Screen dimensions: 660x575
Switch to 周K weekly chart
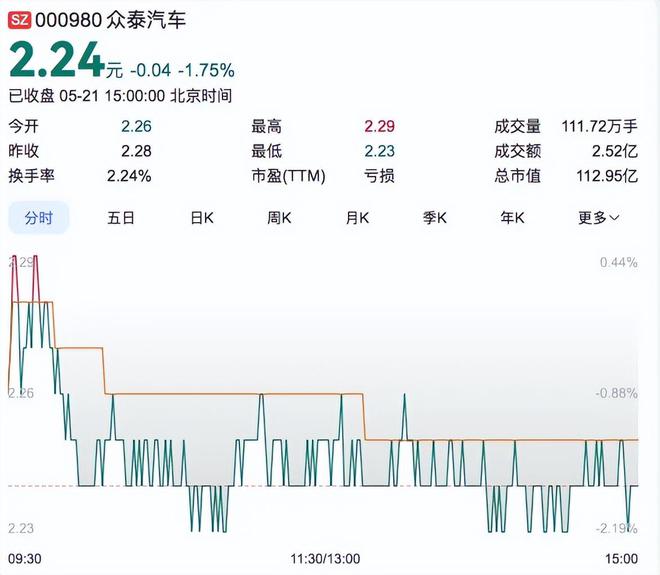(279, 217)
